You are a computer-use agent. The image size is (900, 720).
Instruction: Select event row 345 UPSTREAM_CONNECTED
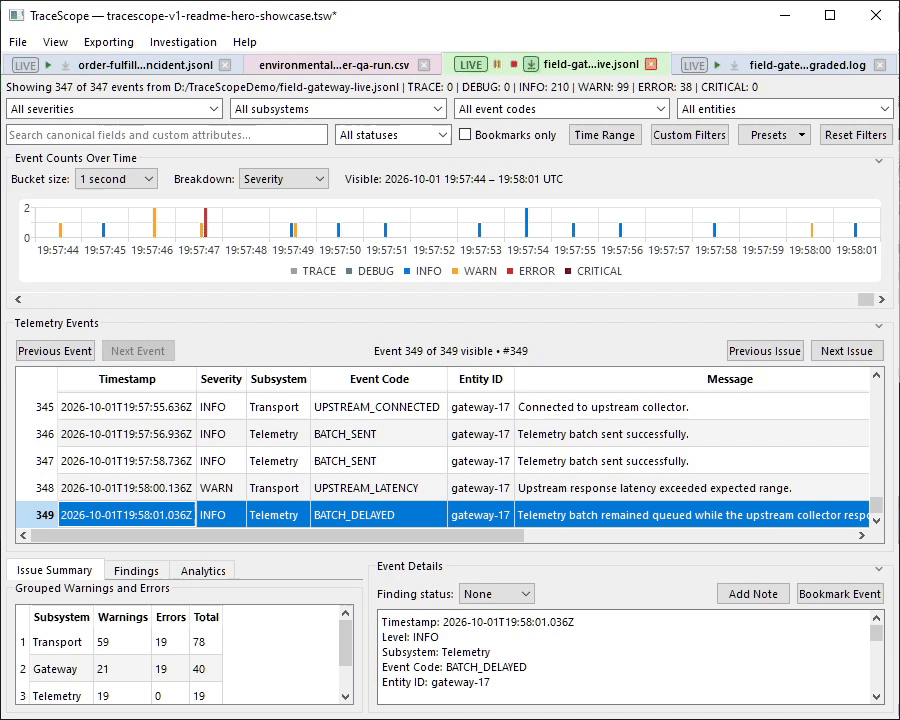[x=442, y=407]
